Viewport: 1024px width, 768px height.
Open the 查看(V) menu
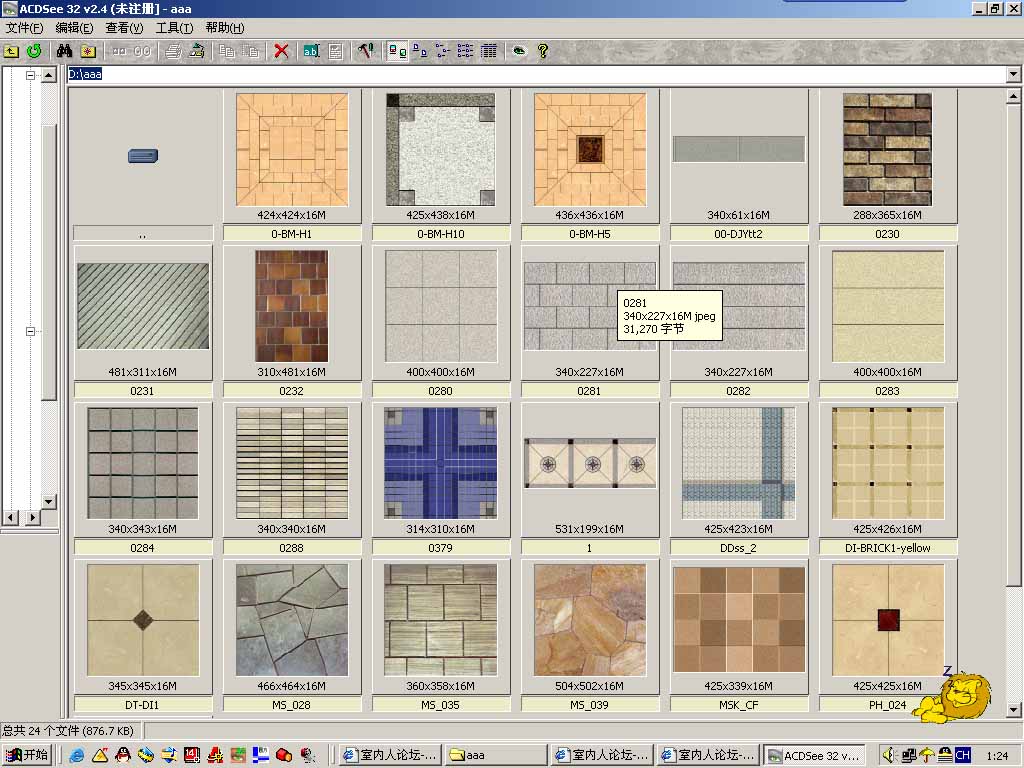(x=124, y=28)
